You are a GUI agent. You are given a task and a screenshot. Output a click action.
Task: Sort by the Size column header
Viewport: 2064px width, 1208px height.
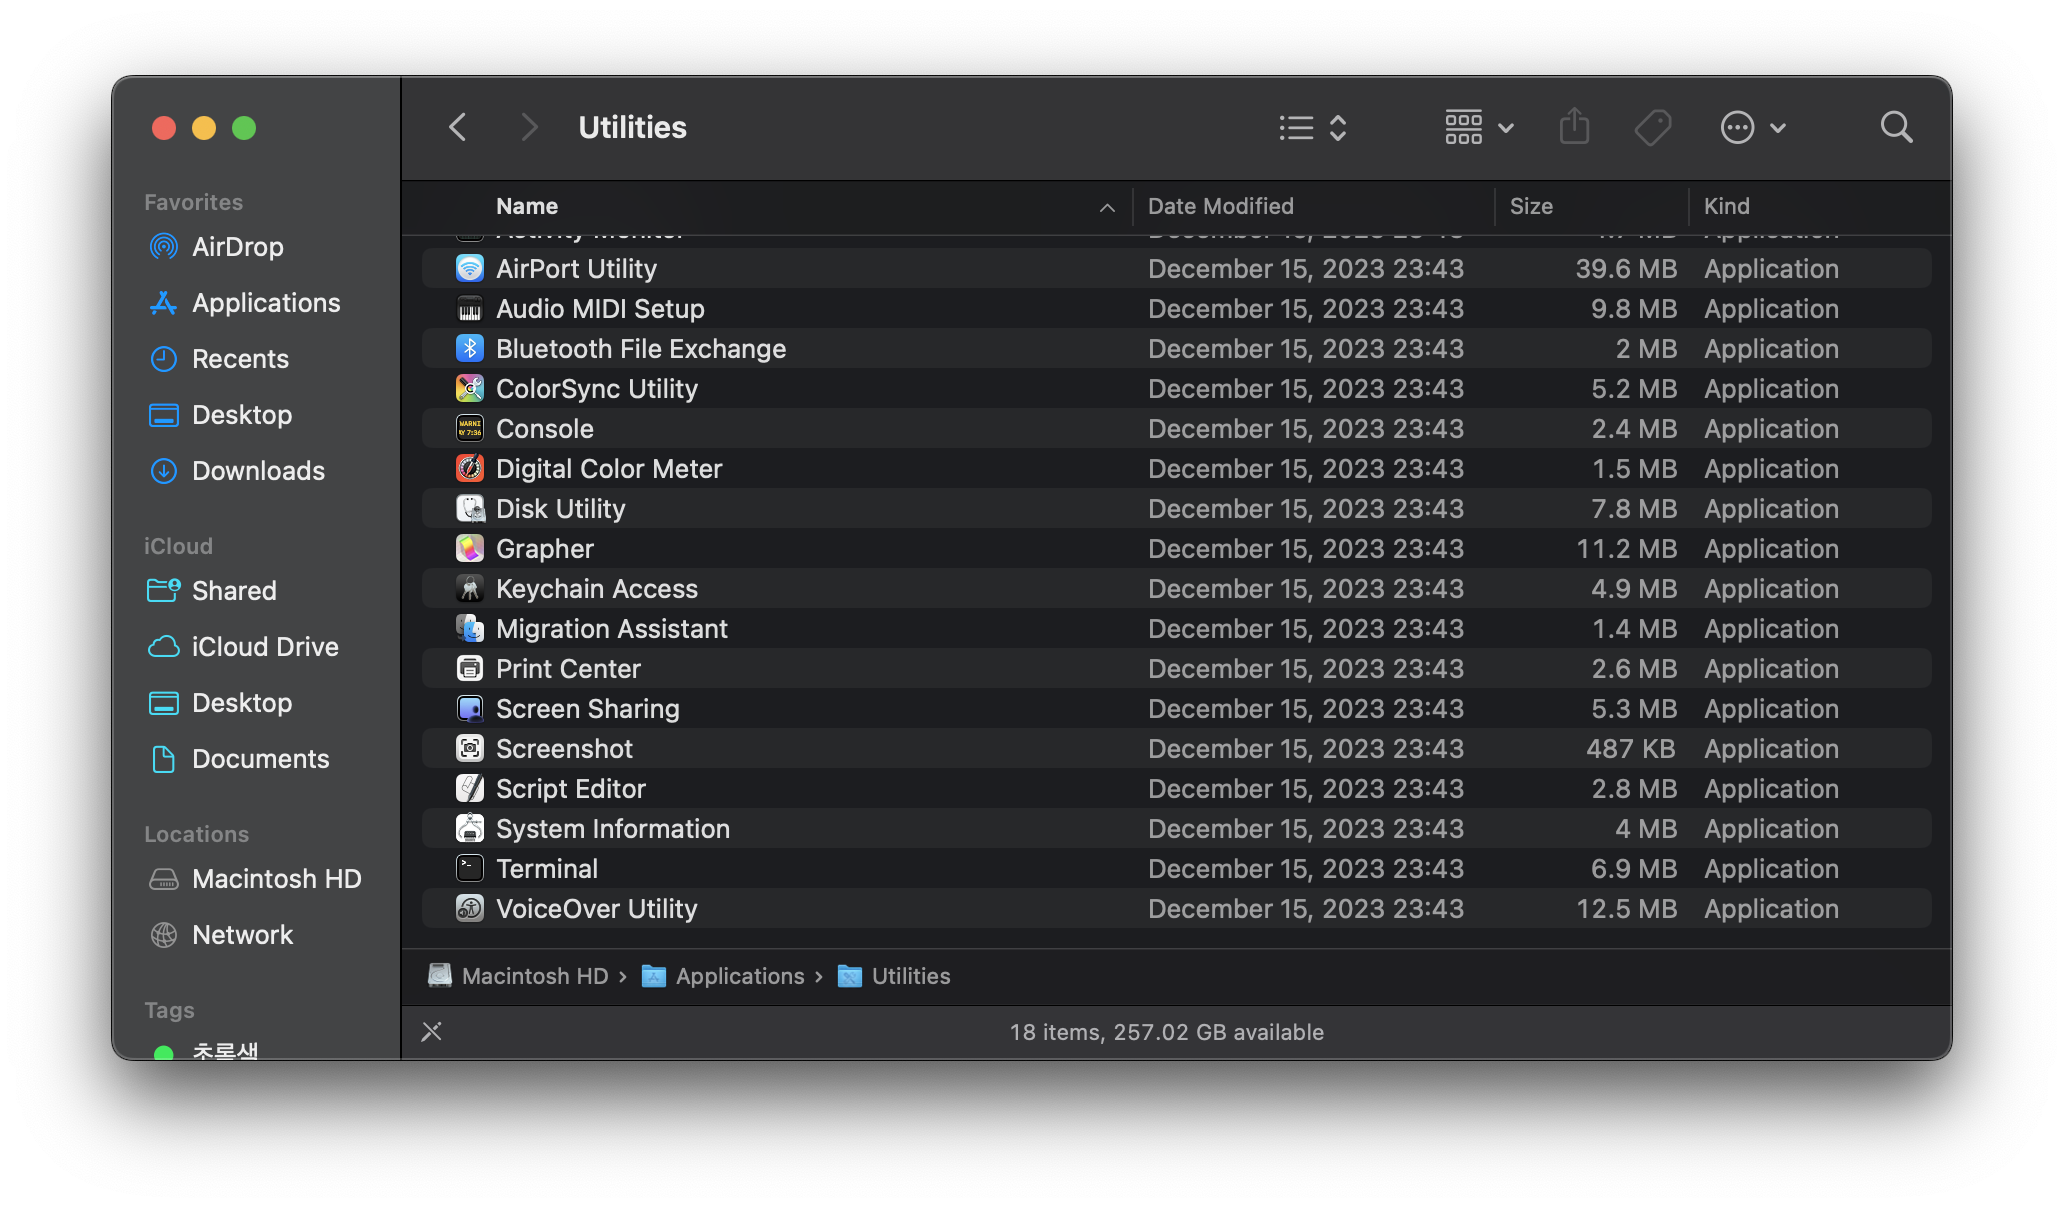1531,206
